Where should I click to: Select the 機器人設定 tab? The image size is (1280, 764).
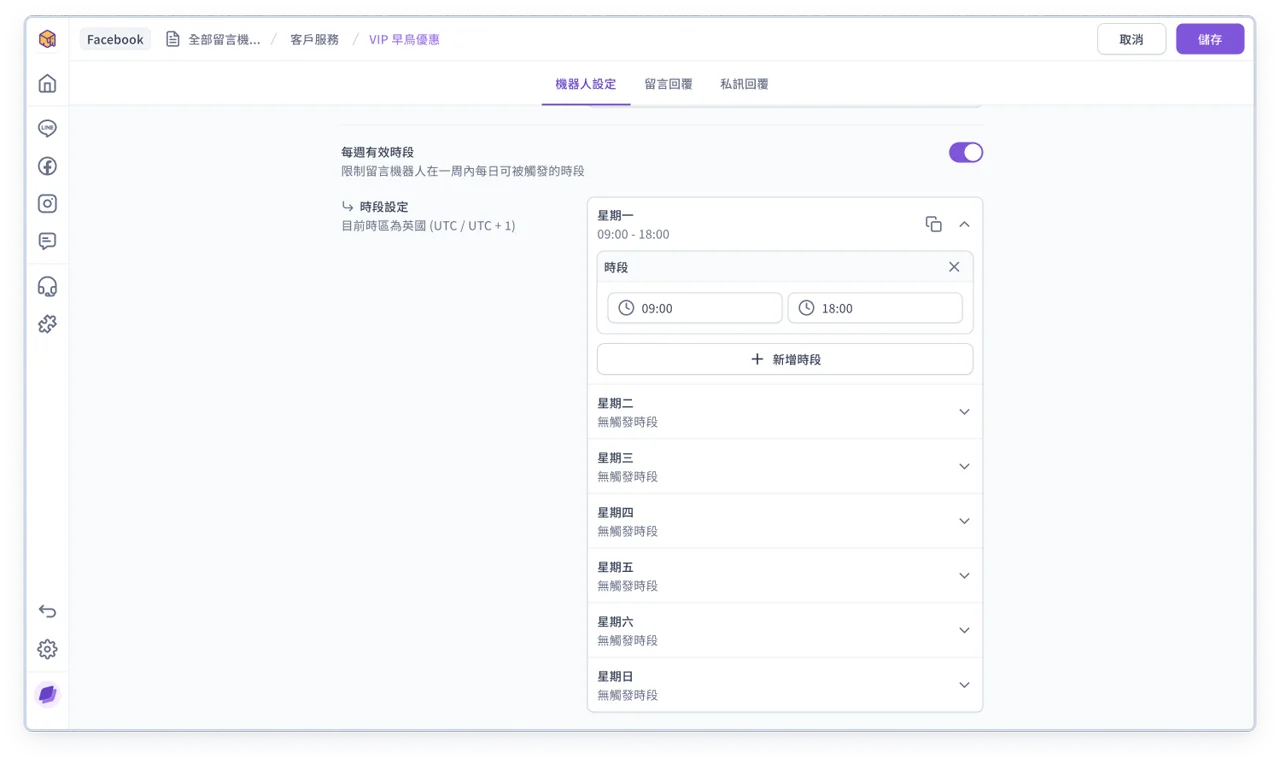coord(586,84)
